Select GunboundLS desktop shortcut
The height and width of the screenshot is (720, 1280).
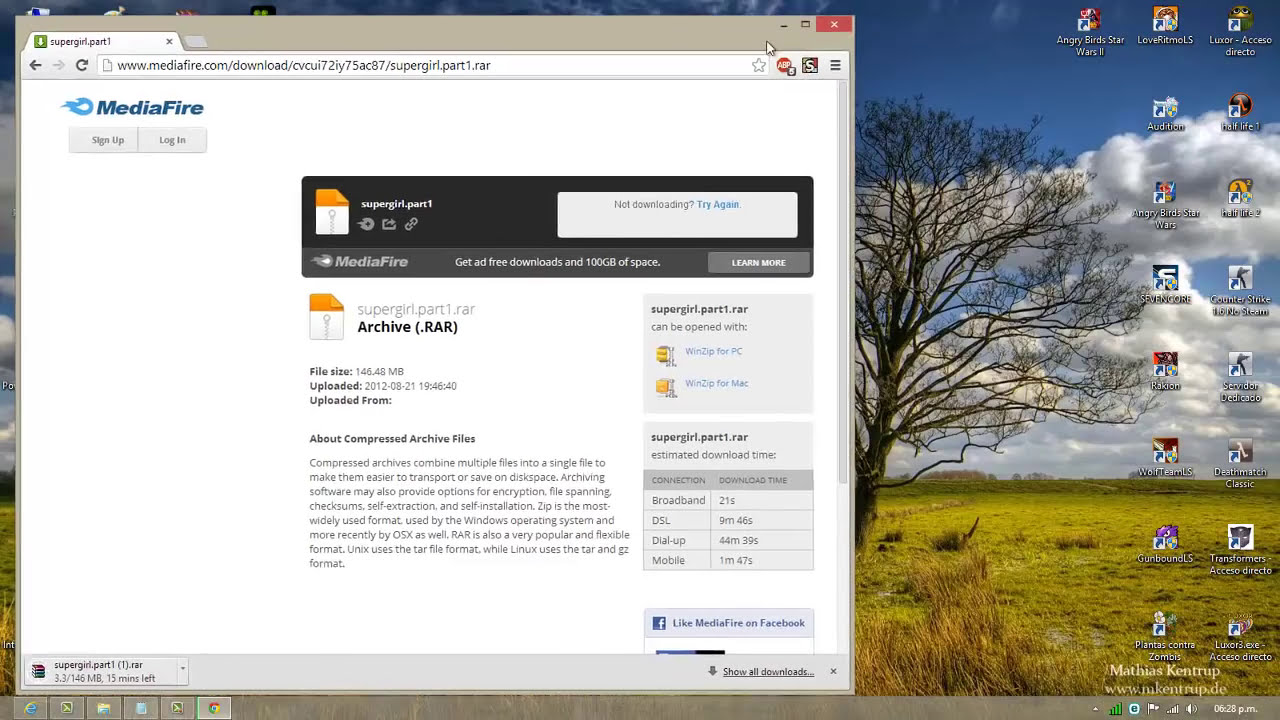coord(1165,544)
